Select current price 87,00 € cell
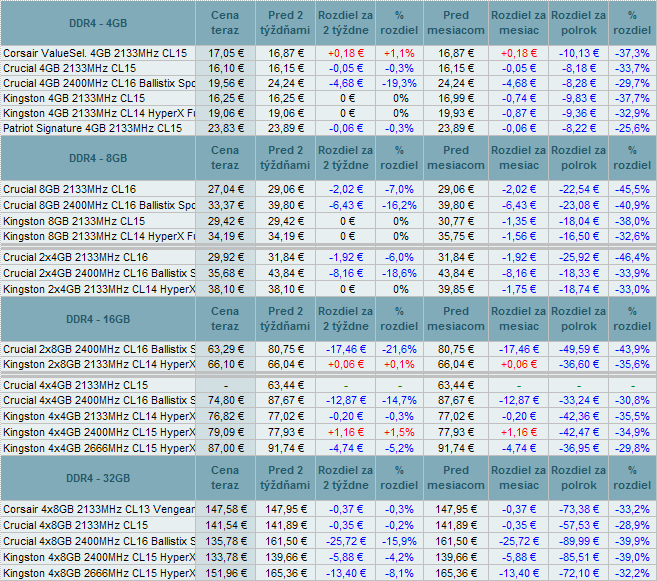Viewport: 657px width, 581px height. coord(225,448)
